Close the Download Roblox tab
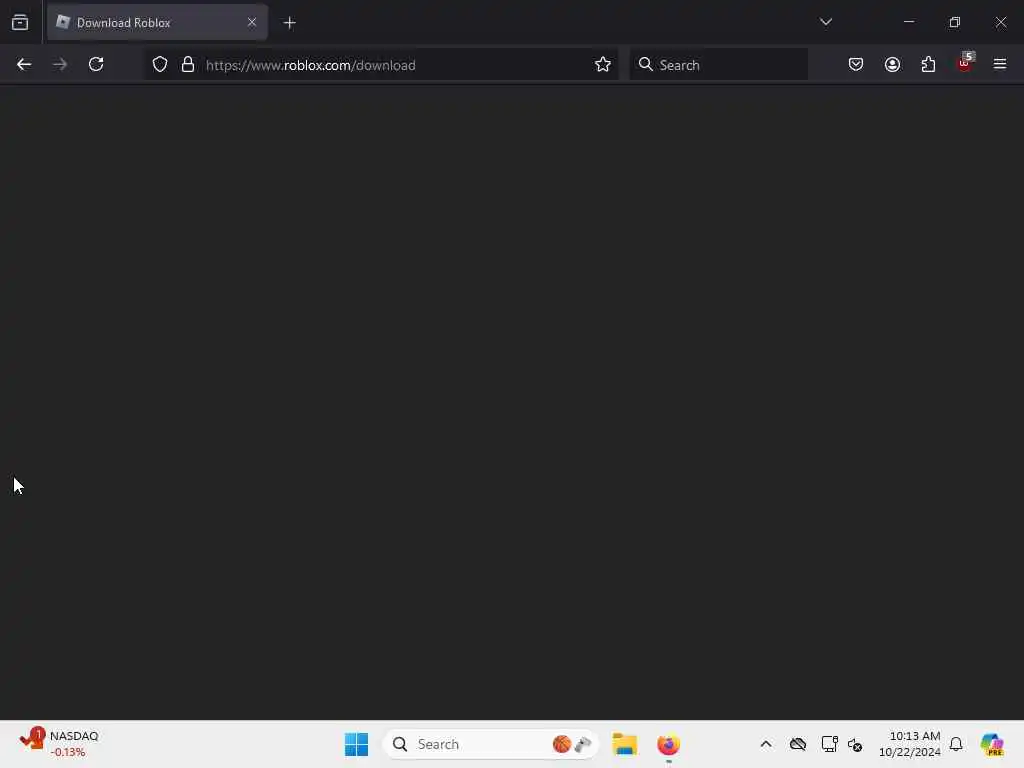 pyautogui.click(x=252, y=23)
